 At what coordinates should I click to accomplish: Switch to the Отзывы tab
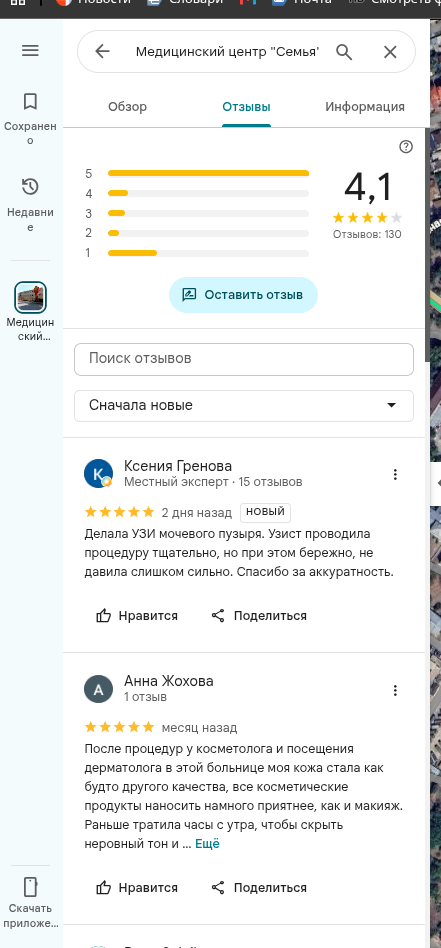(246, 107)
